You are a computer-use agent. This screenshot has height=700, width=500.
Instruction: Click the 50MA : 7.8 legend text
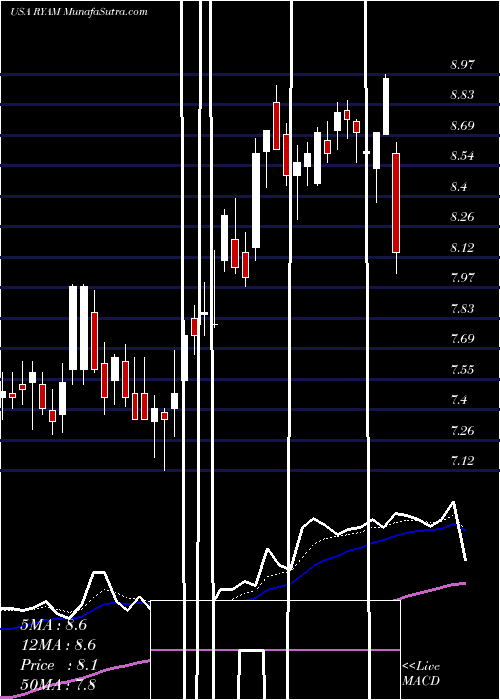[x=58, y=685]
